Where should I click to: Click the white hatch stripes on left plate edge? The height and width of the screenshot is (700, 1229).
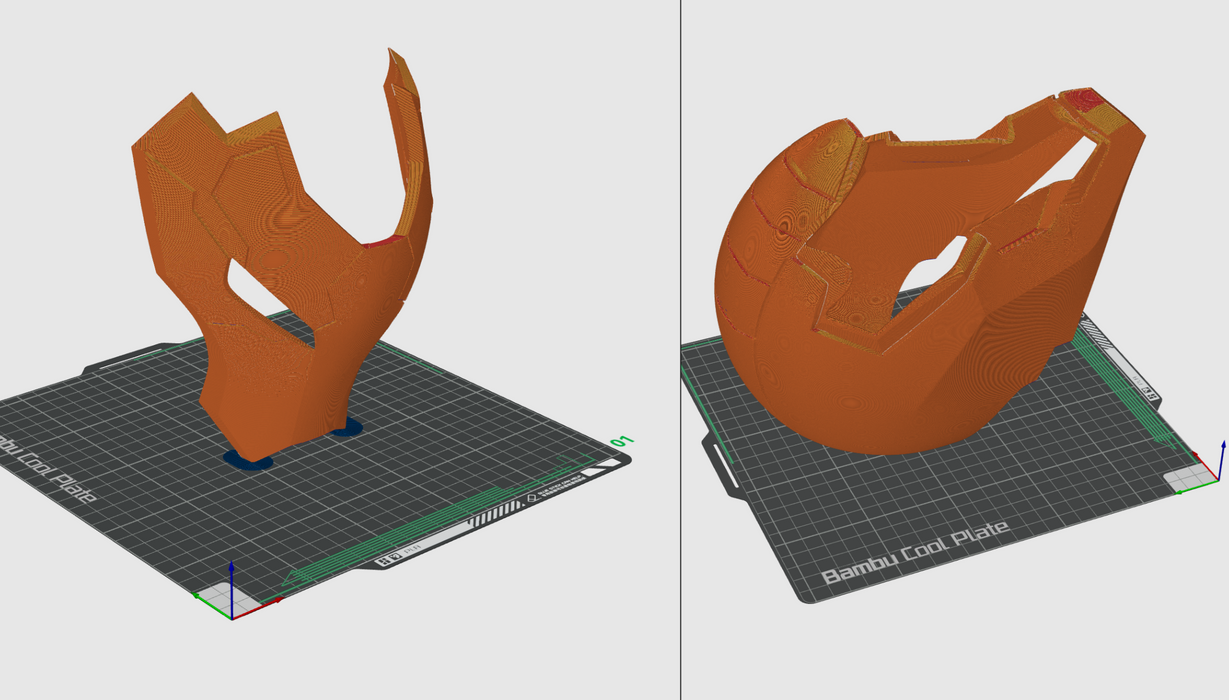pos(495,513)
